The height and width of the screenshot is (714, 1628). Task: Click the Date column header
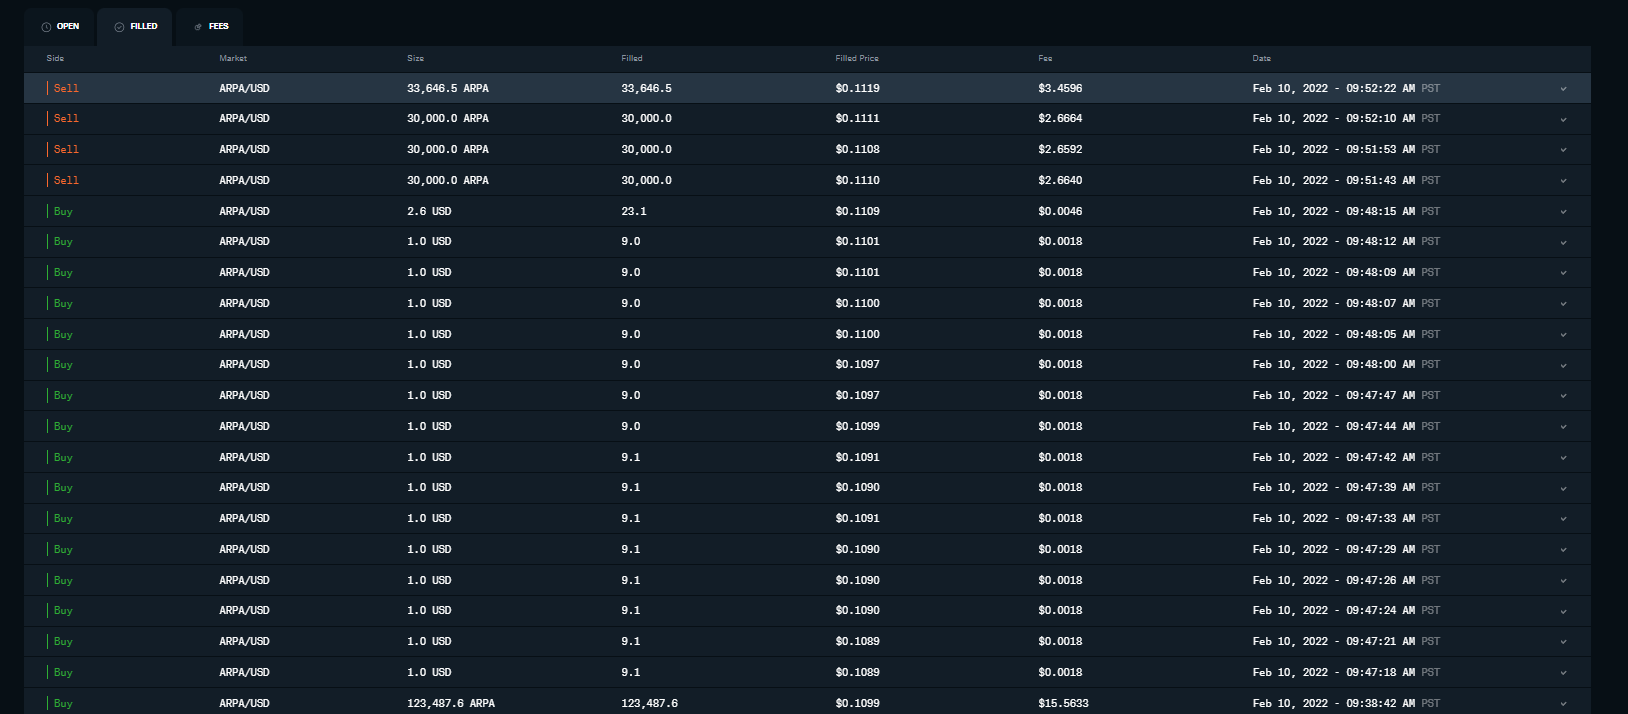pyautogui.click(x=1261, y=58)
